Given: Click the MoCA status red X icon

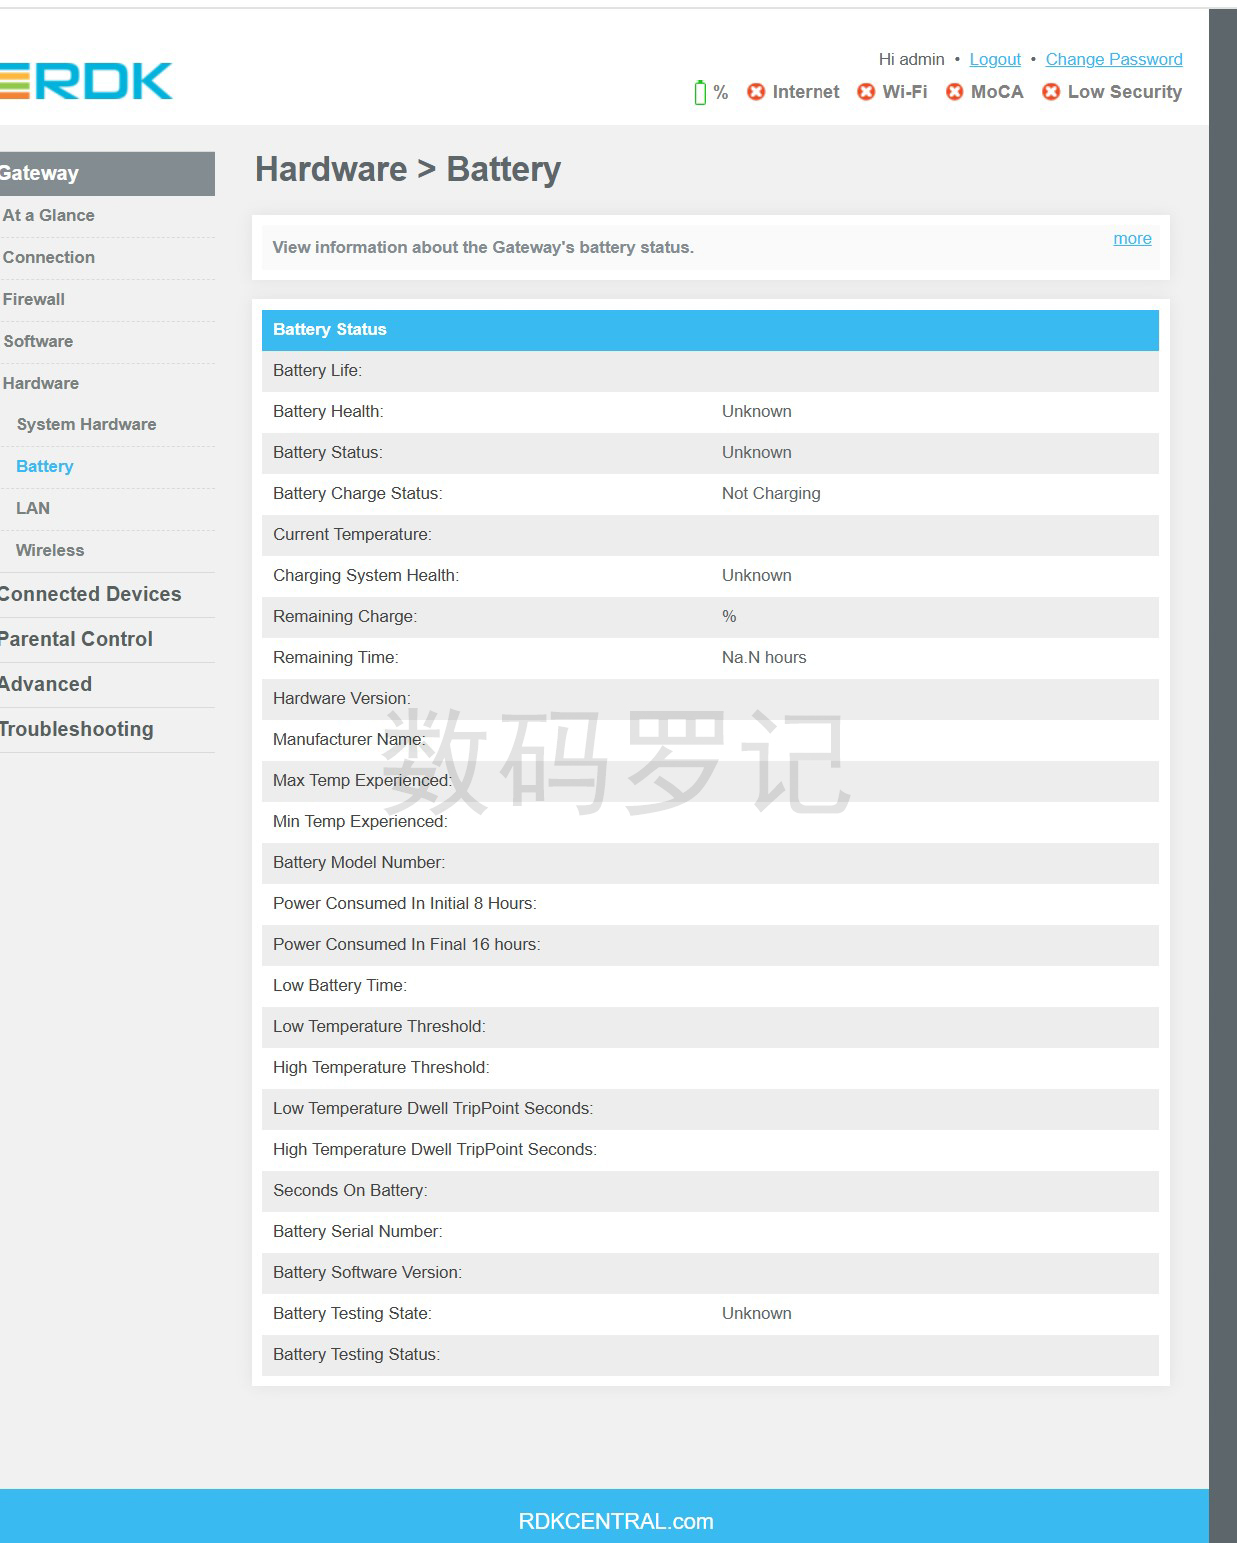Looking at the screenshot, I should click(x=954, y=92).
